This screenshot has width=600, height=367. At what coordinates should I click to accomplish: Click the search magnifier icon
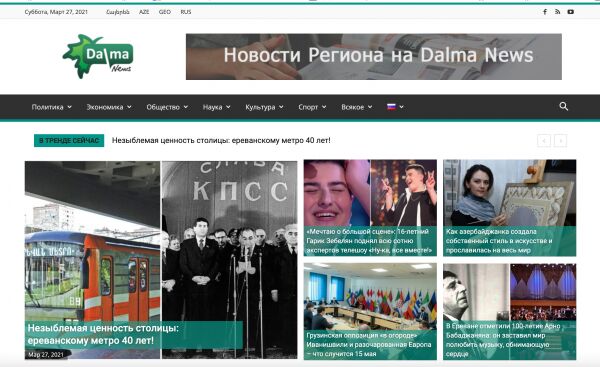click(564, 106)
